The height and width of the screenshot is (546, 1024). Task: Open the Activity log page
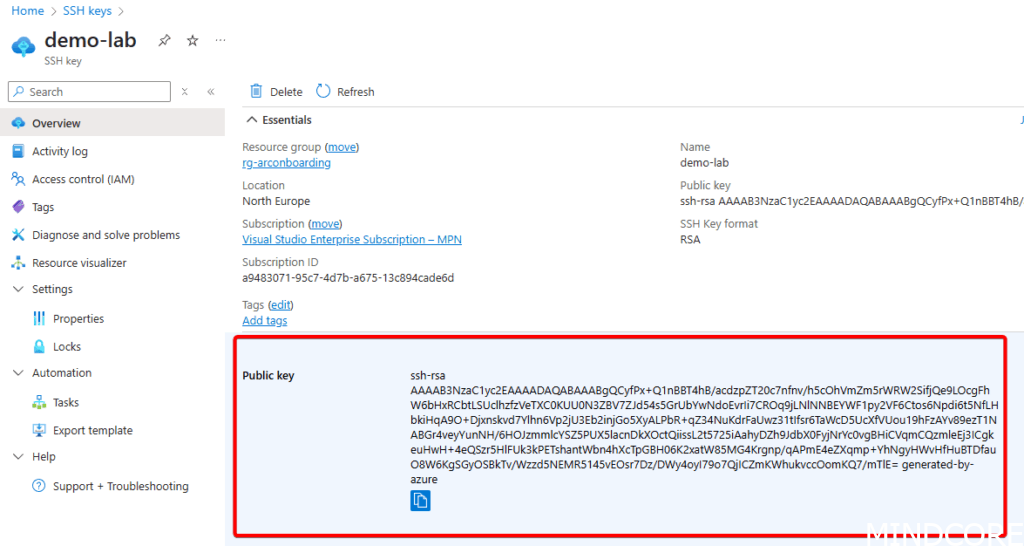pos(60,151)
